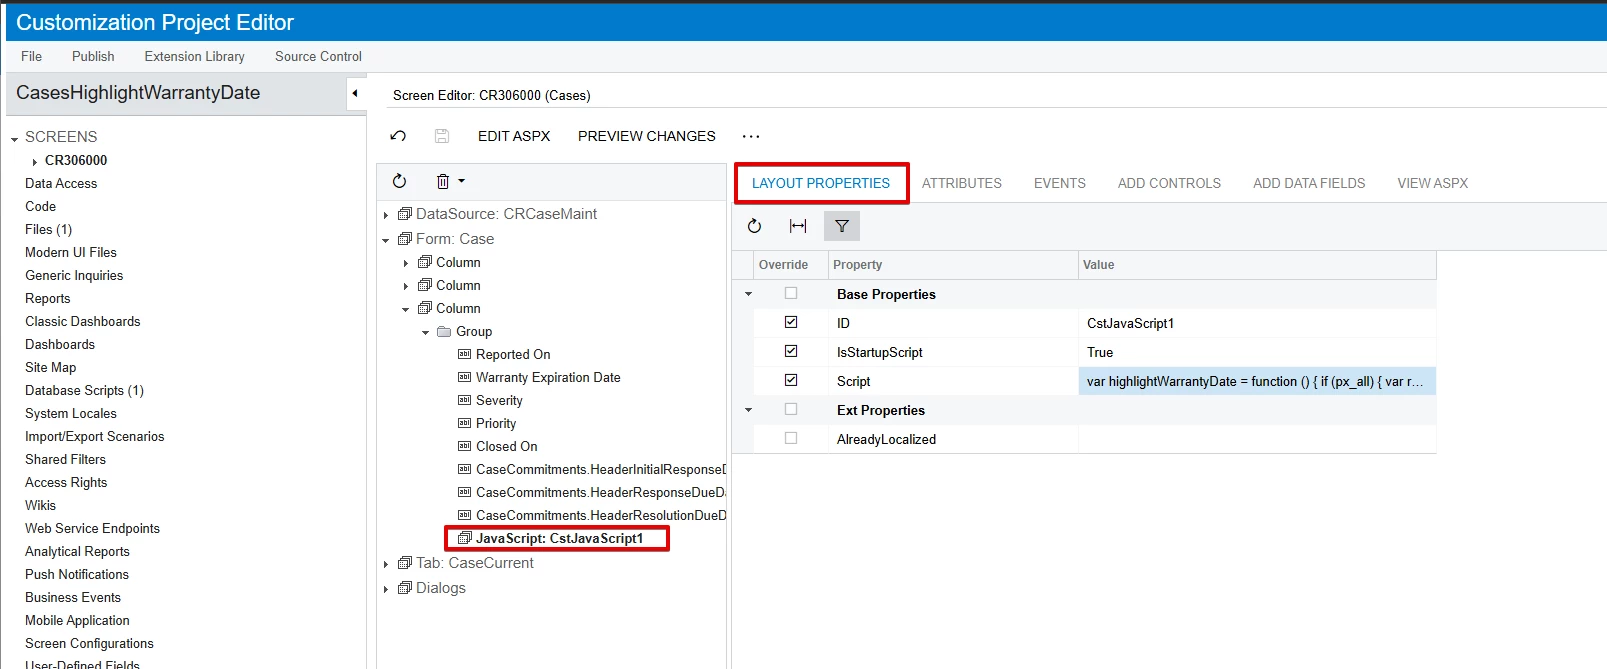This screenshot has height=669, width=1607.
Task: Uncheck the IsStartupScript override checkbox
Action: click(x=791, y=352)
